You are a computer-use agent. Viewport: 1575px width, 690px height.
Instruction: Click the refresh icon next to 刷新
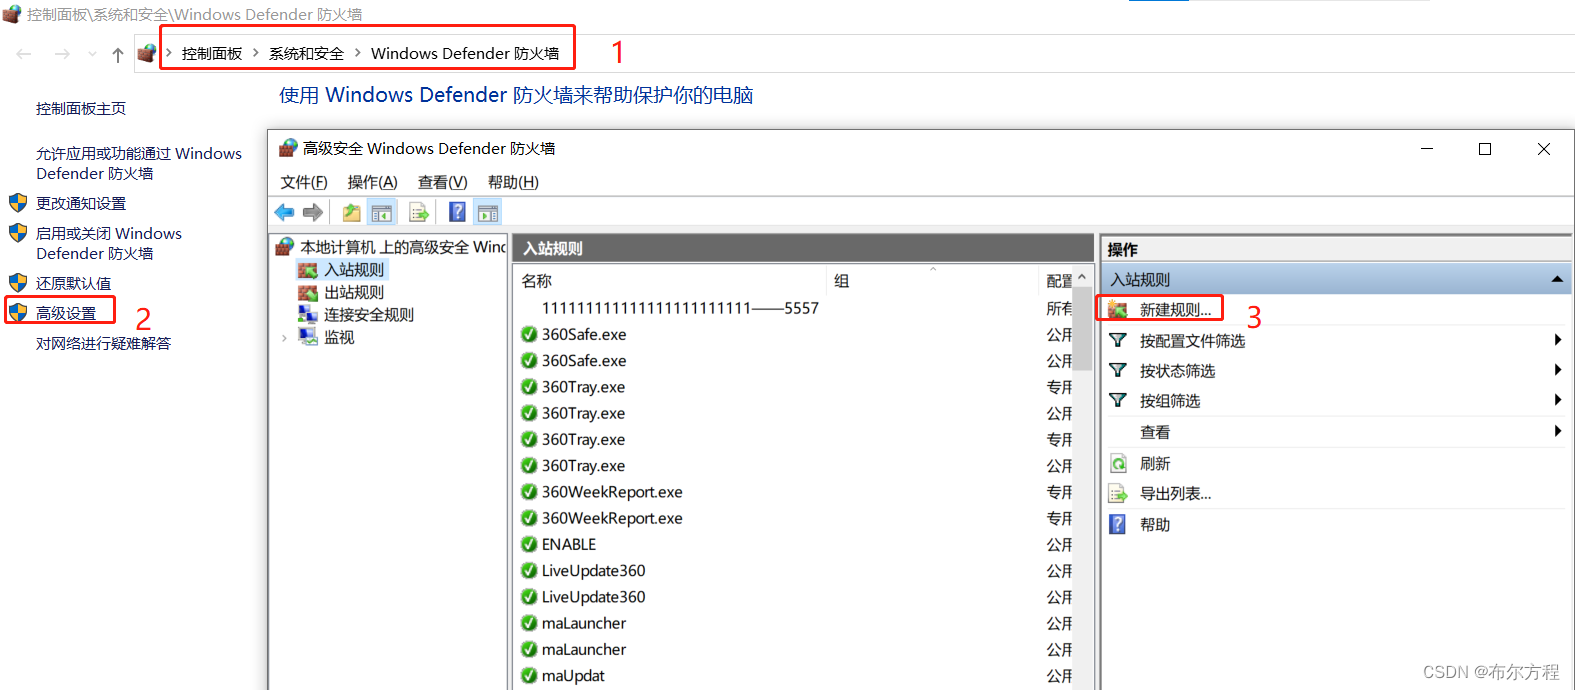[1118, 464]
